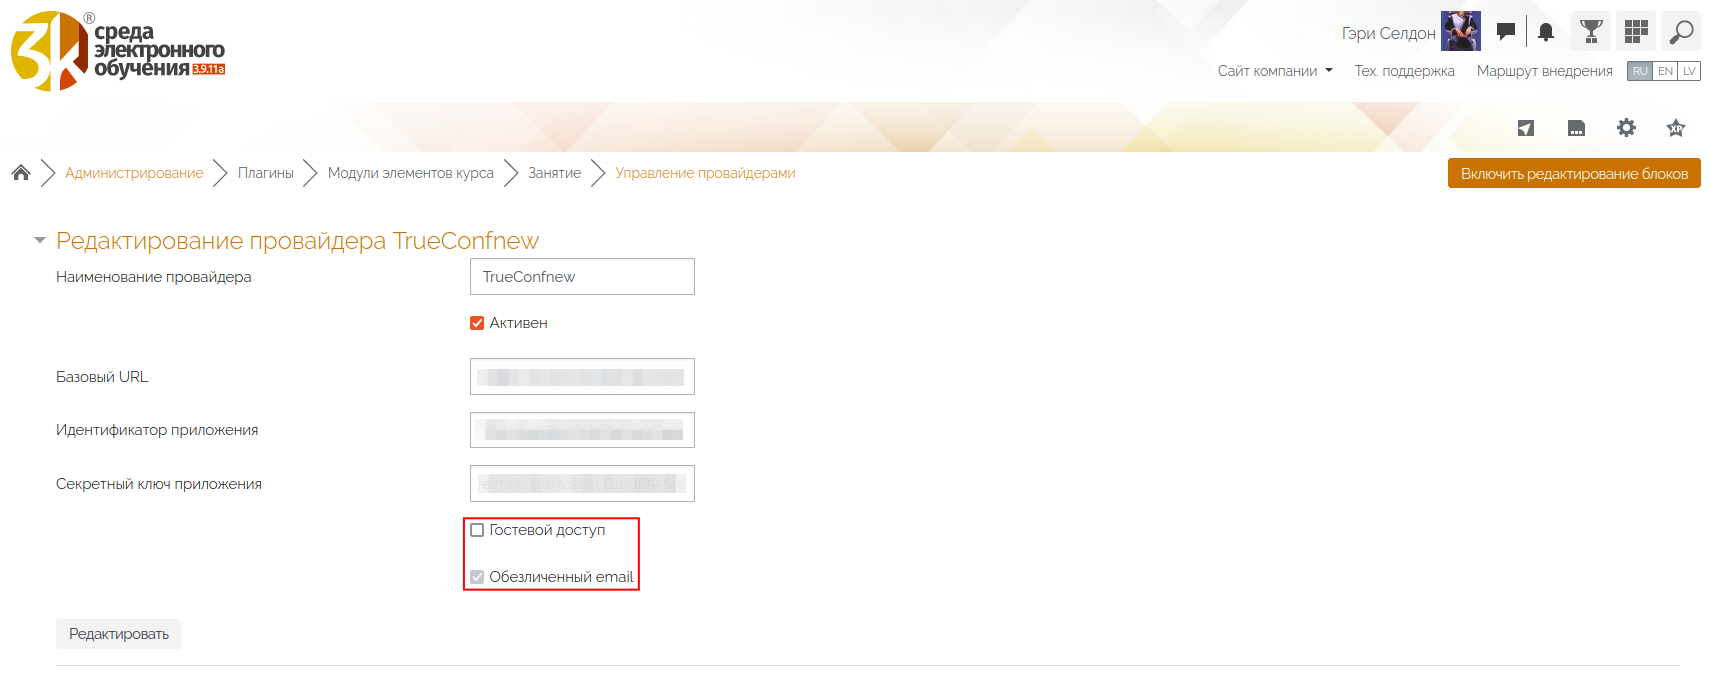Enable the Гостевой доступ checkbox
The height and width of the screenshot is (677, 1711).
477,530
